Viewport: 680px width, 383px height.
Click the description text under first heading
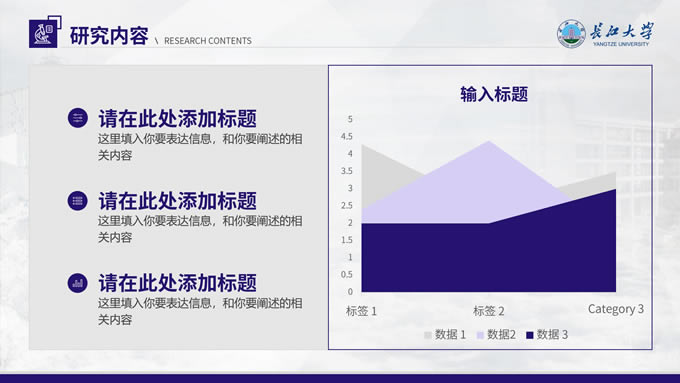pyautogui.click(x=200, y=147)
